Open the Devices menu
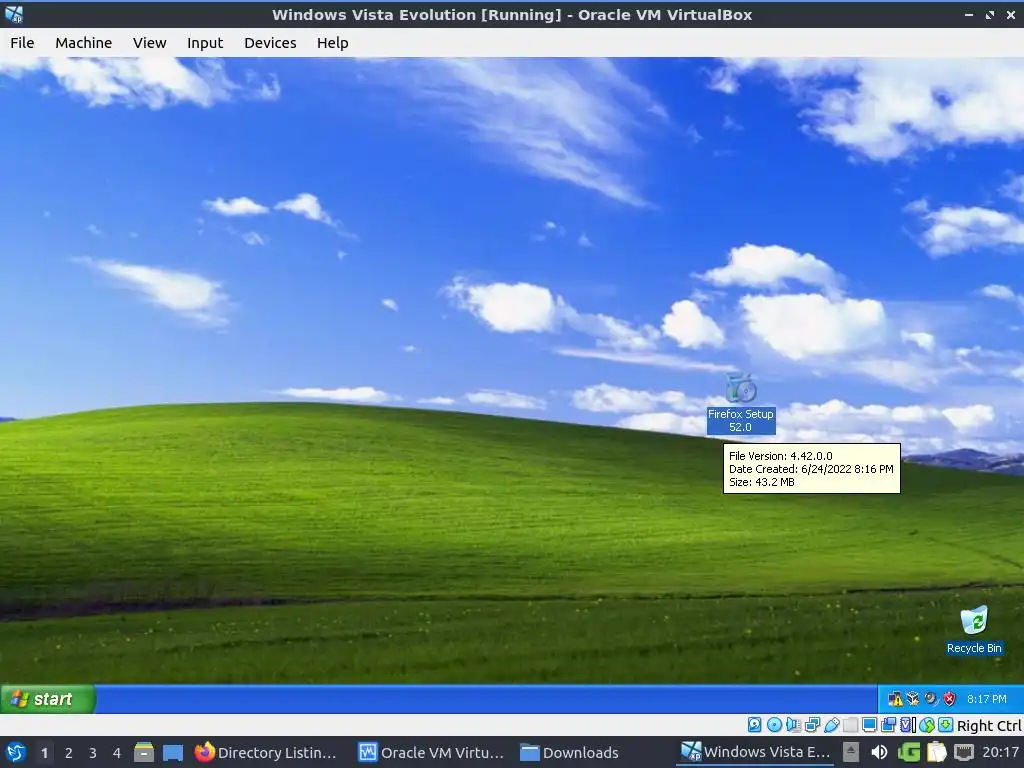Viewport: 1024px width, 768px height. click(x=270, y=43)
